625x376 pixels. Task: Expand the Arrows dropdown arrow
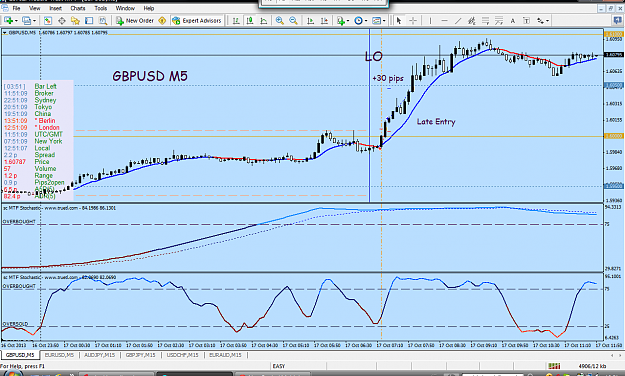[x=548, y=21]
